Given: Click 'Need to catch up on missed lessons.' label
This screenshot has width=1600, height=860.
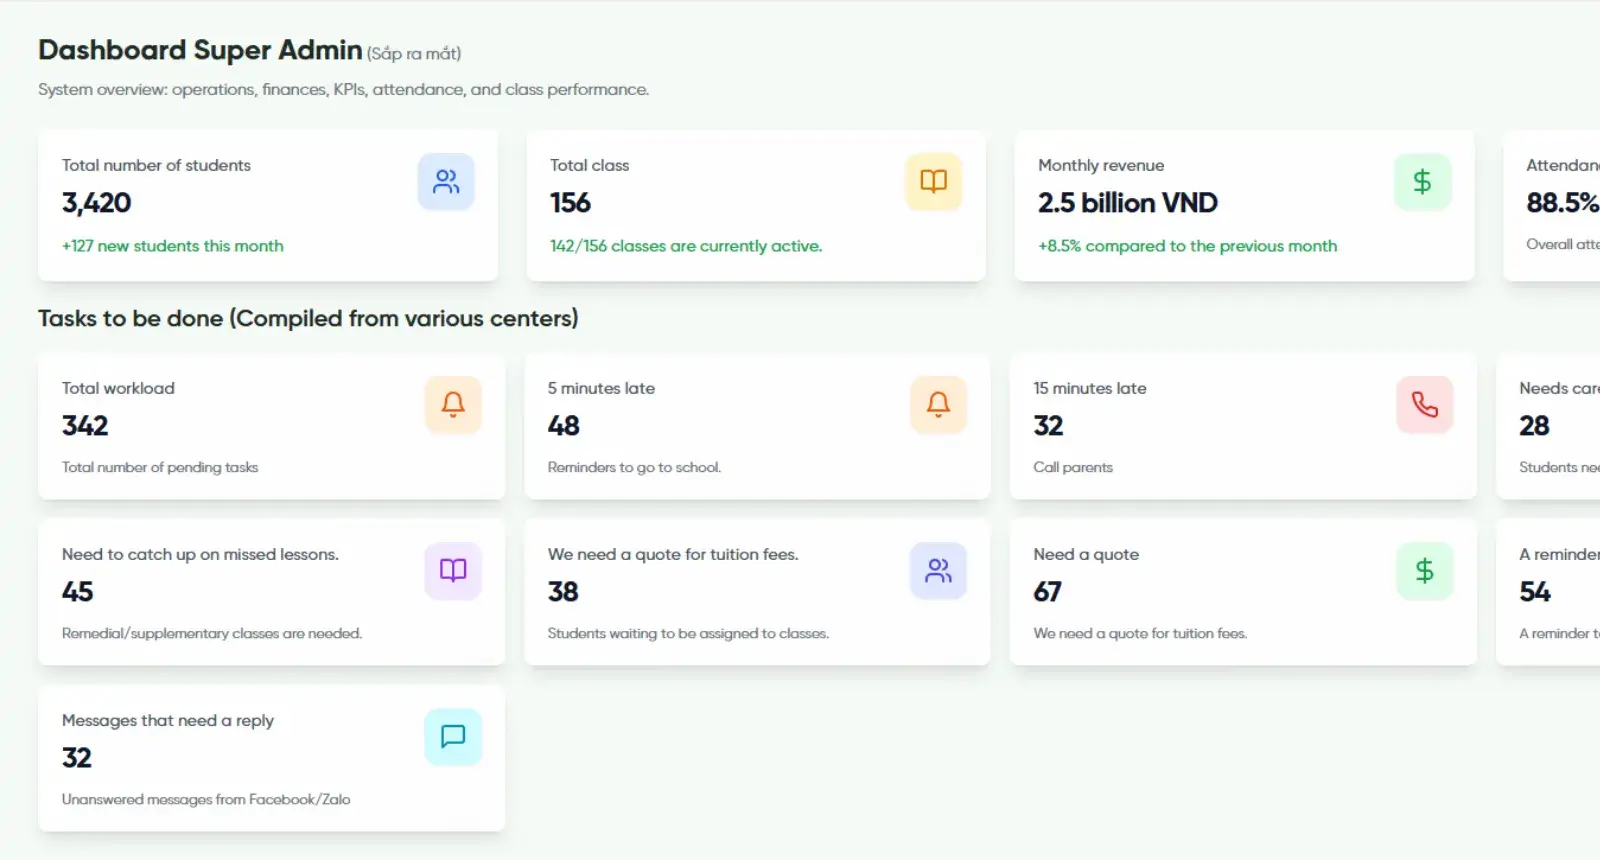Looking at the screenshot, I should 200,554.
